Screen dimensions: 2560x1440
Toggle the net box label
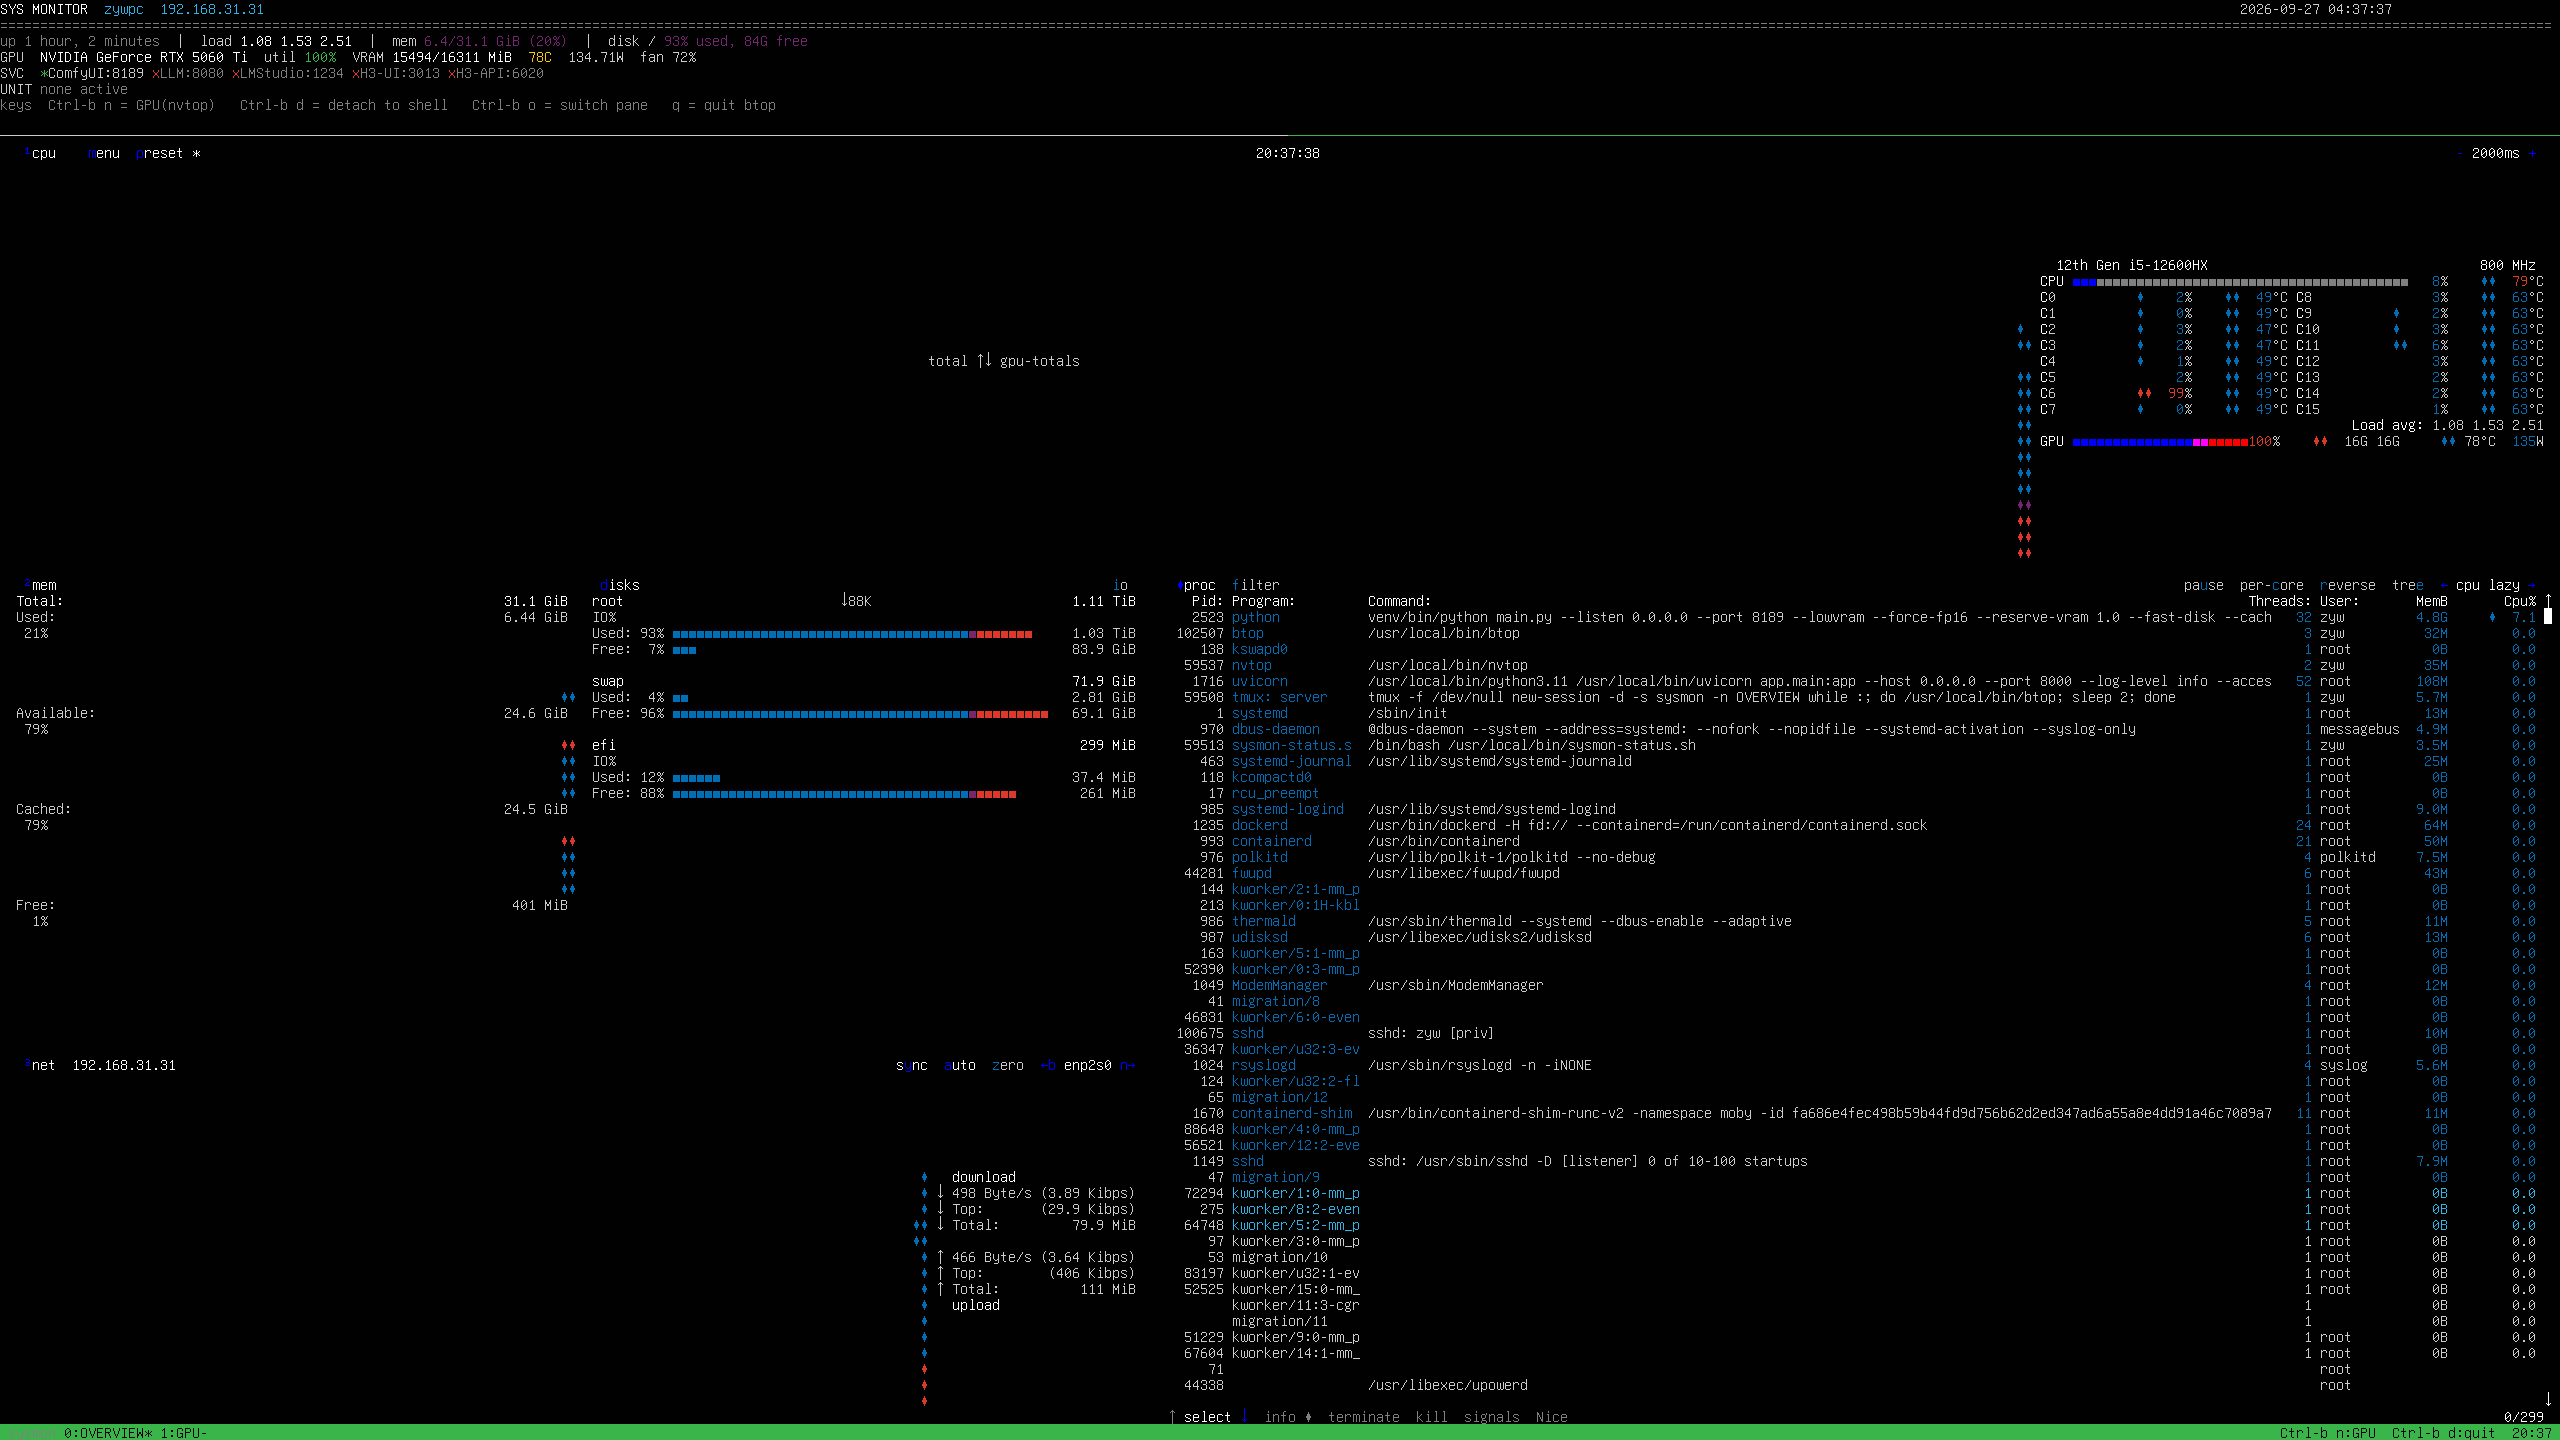tap(40, 1065)
